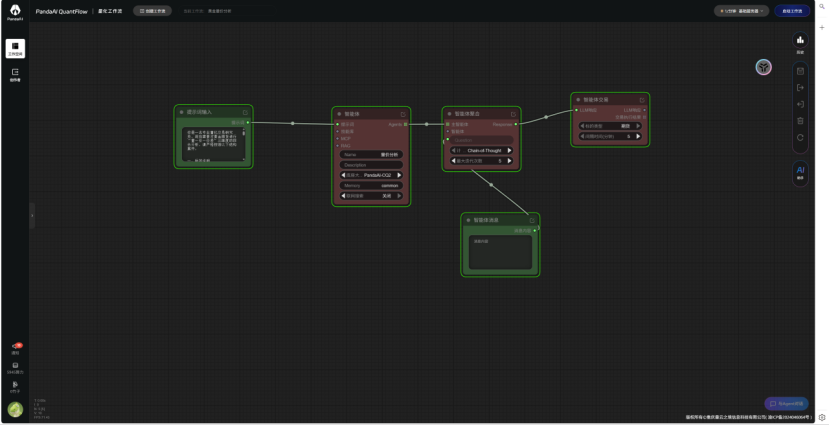Image resolution: width=830 pixels, height=425 pixels.
Task: Open the bar chart backtest panel icon
Action: click(800, 41)
